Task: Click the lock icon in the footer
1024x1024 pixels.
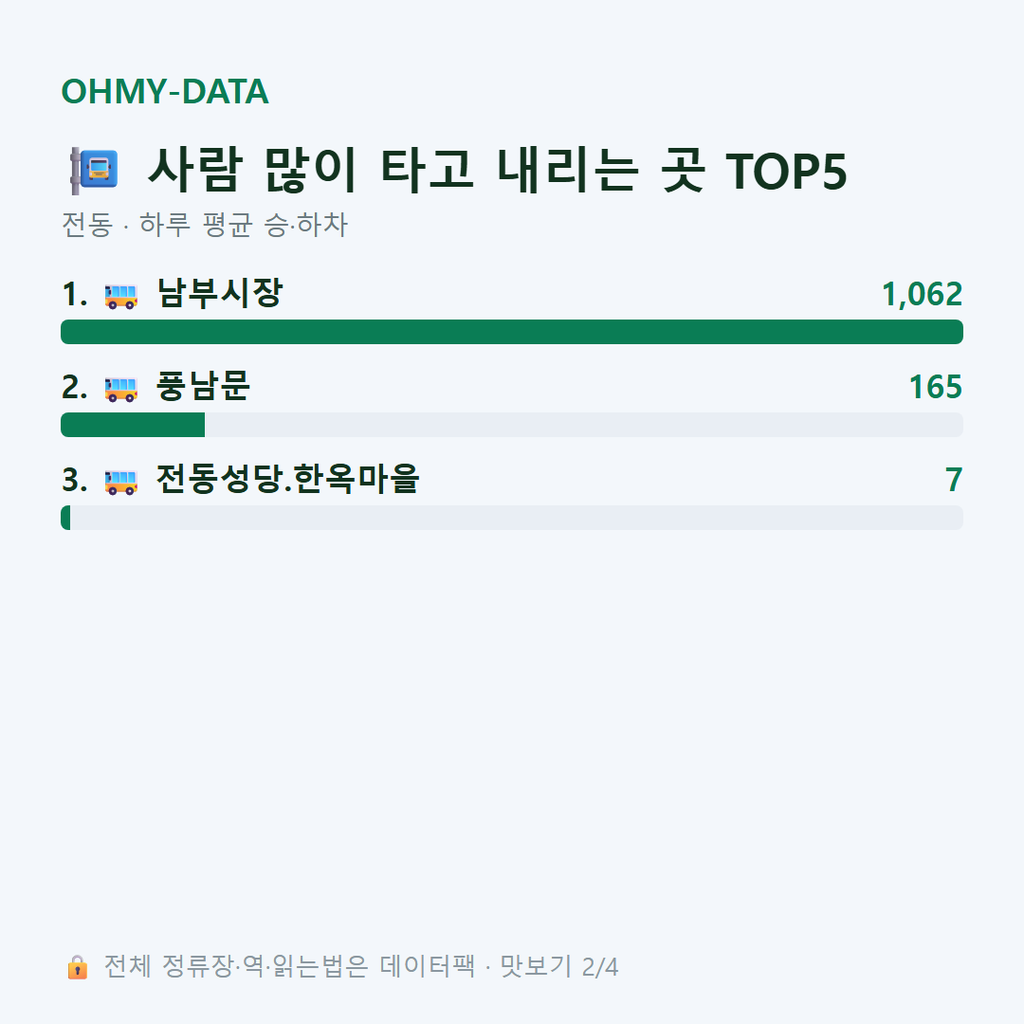Action: (77, 967)
